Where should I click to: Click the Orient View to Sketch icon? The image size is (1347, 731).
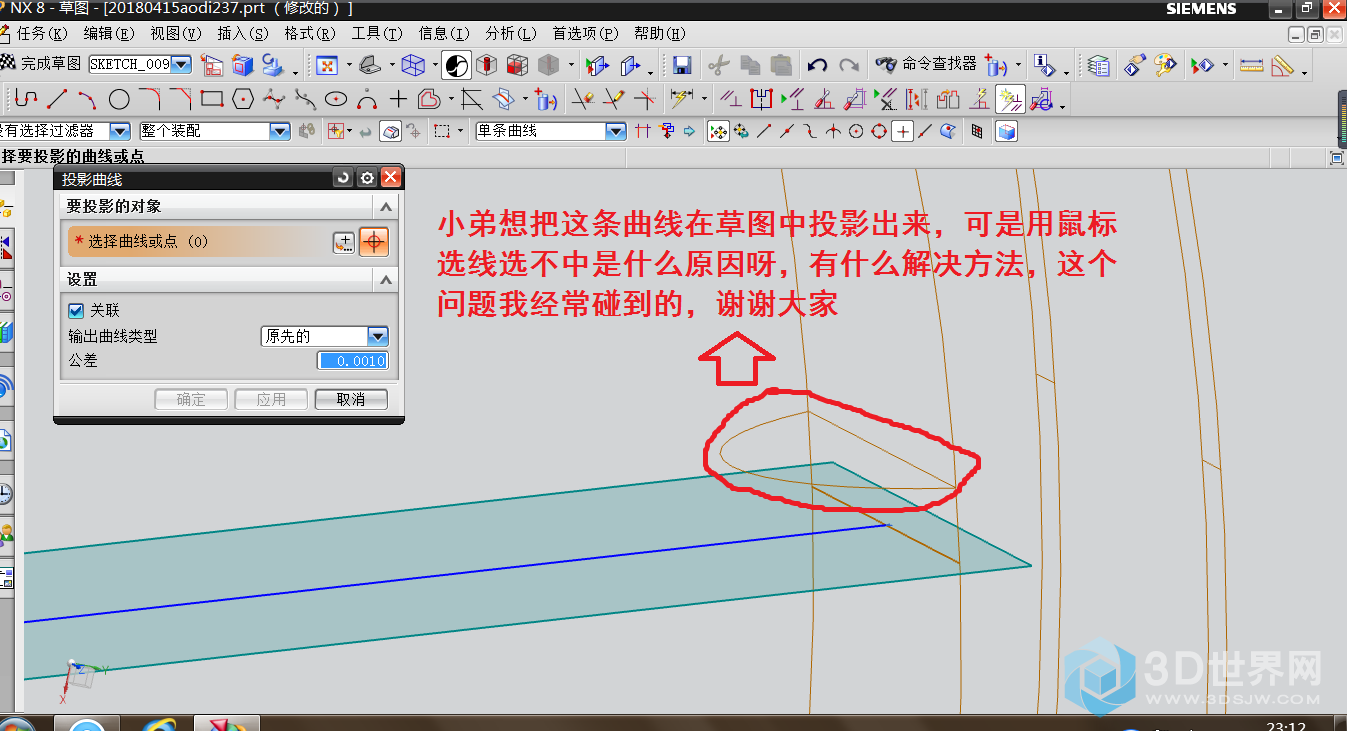213,65
